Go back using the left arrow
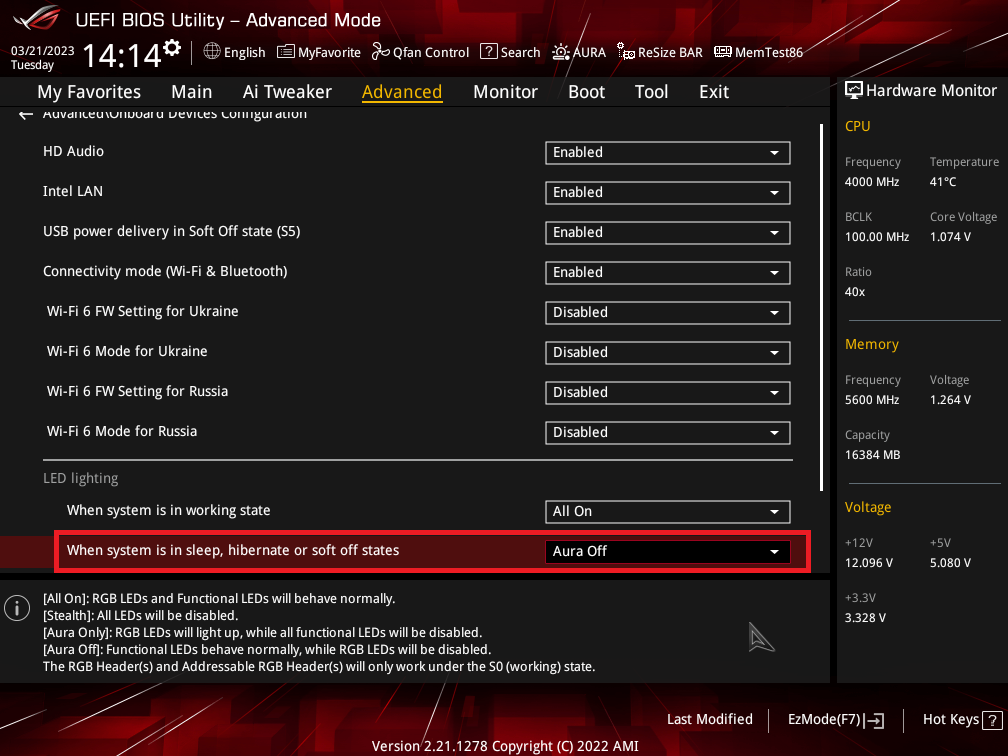Viewport: 1008px width, 756px height. (x=26, y=115)
